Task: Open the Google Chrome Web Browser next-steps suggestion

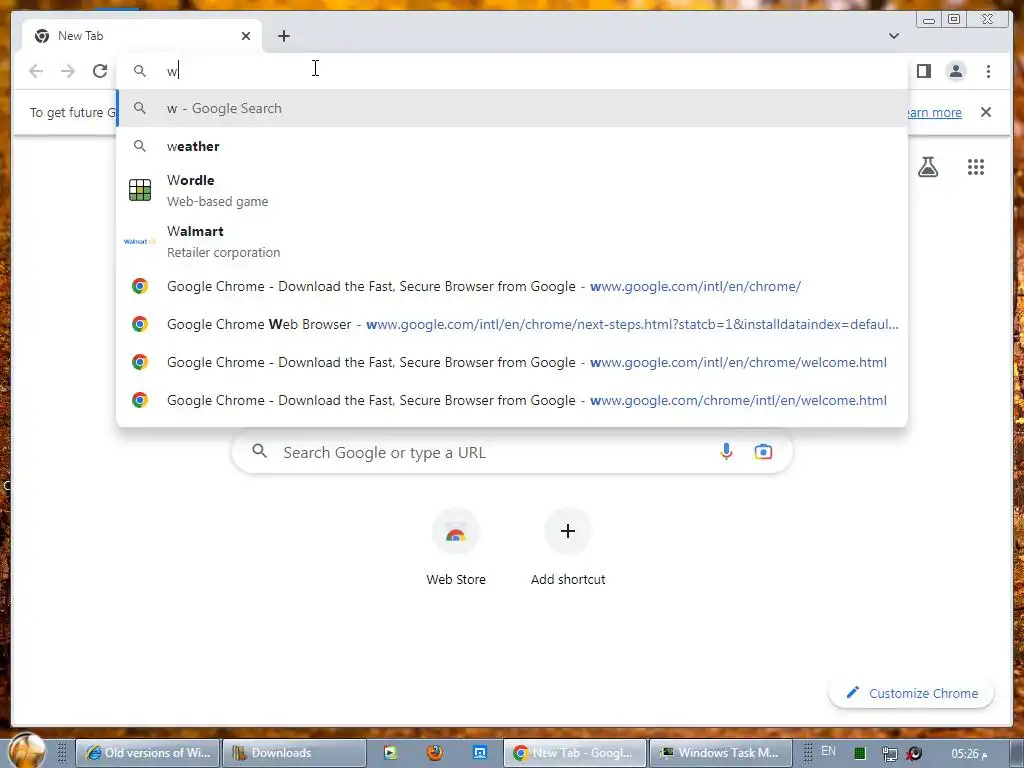Action: pos(512,324)
